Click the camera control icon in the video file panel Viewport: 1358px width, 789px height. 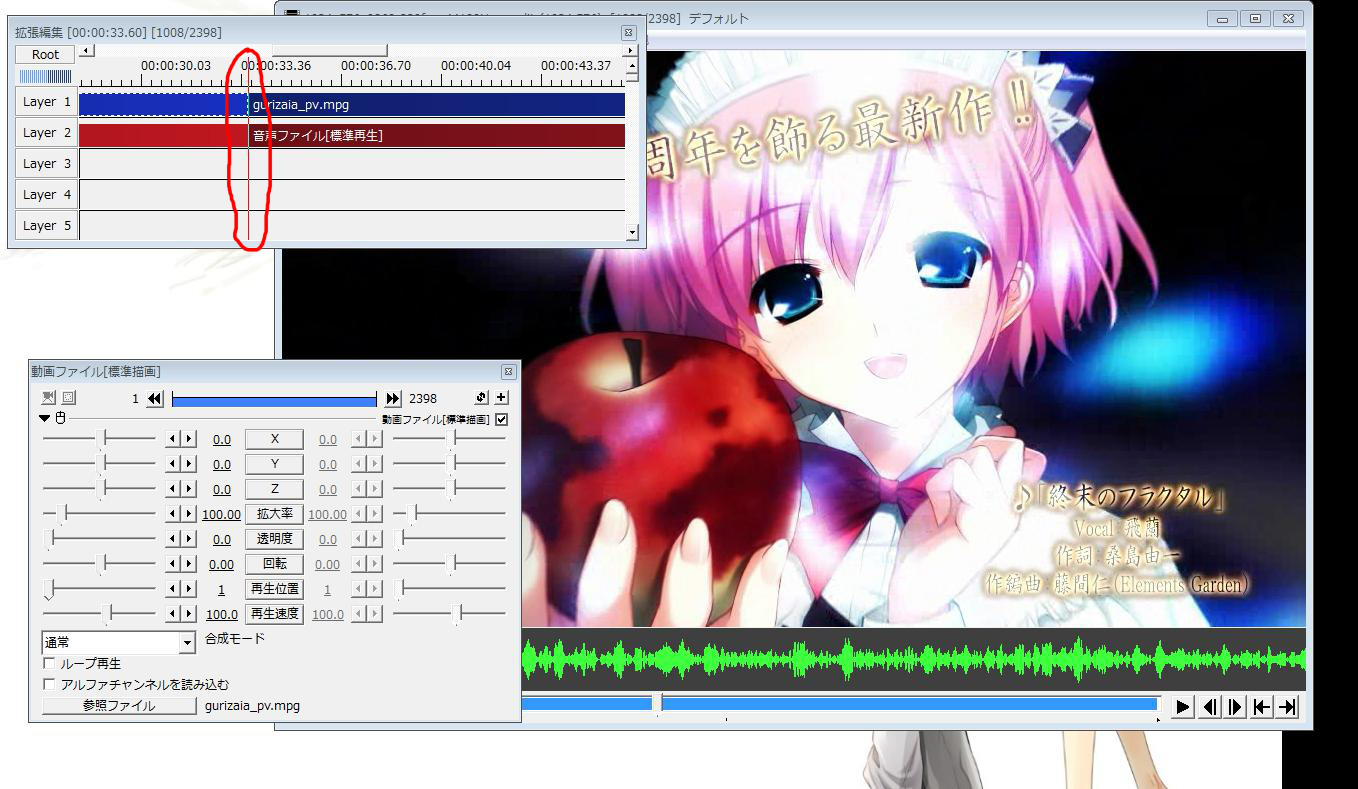pos(49,398)
